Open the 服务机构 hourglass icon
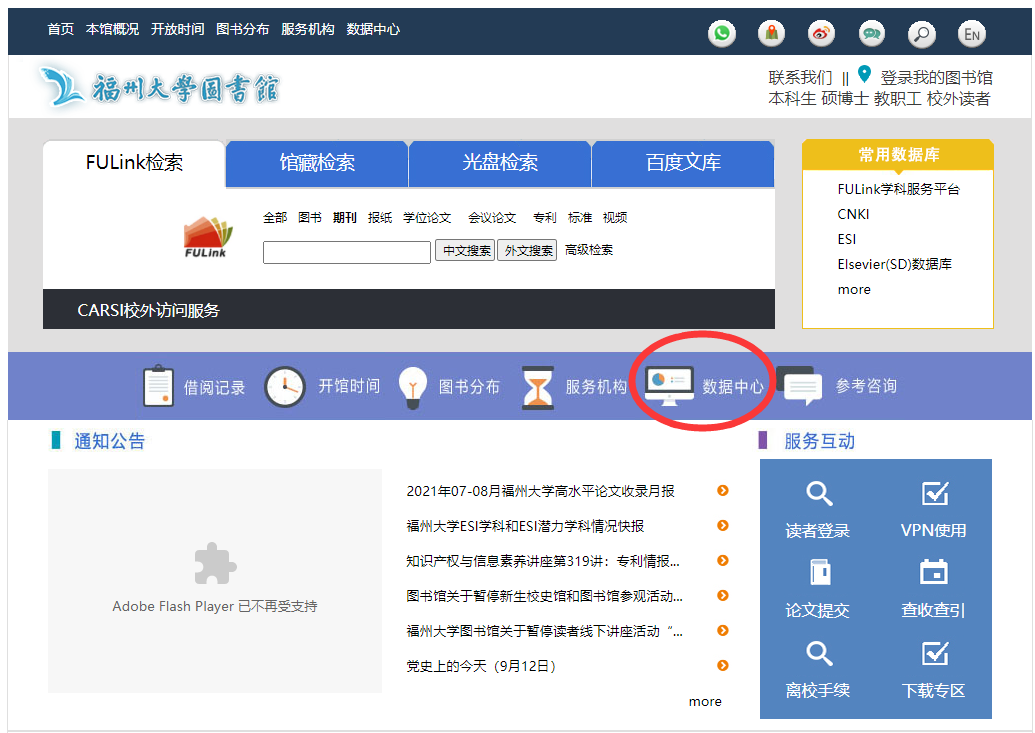This screenshot has width=1035, height=733. [x=538, y=387]
